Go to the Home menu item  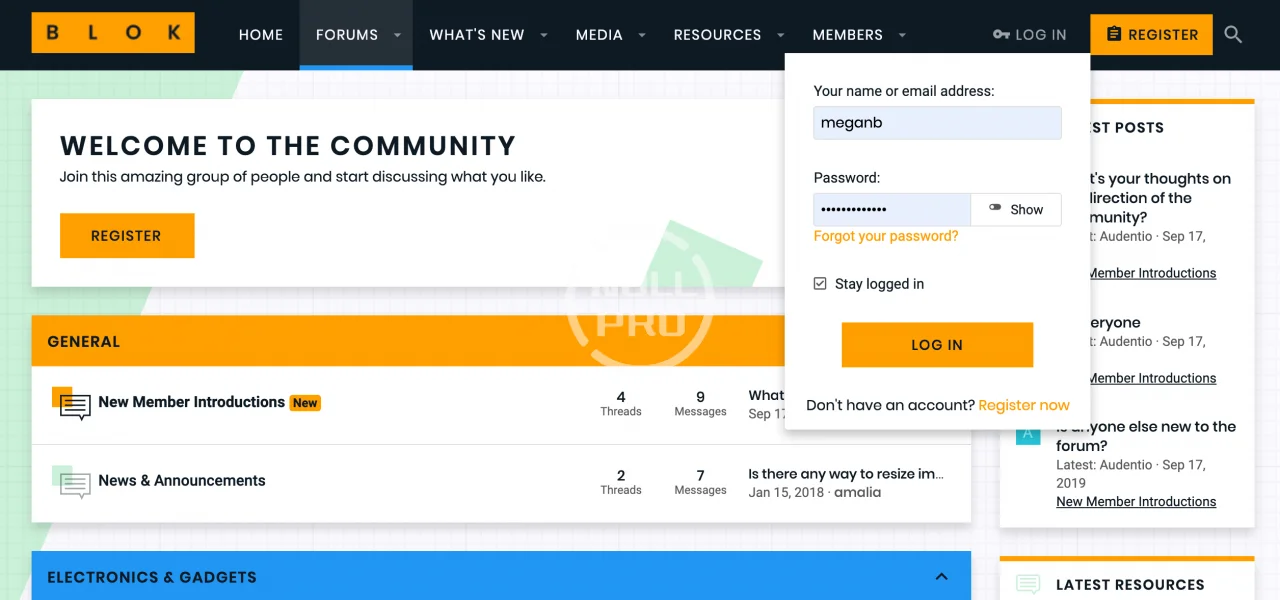point(261,35)
